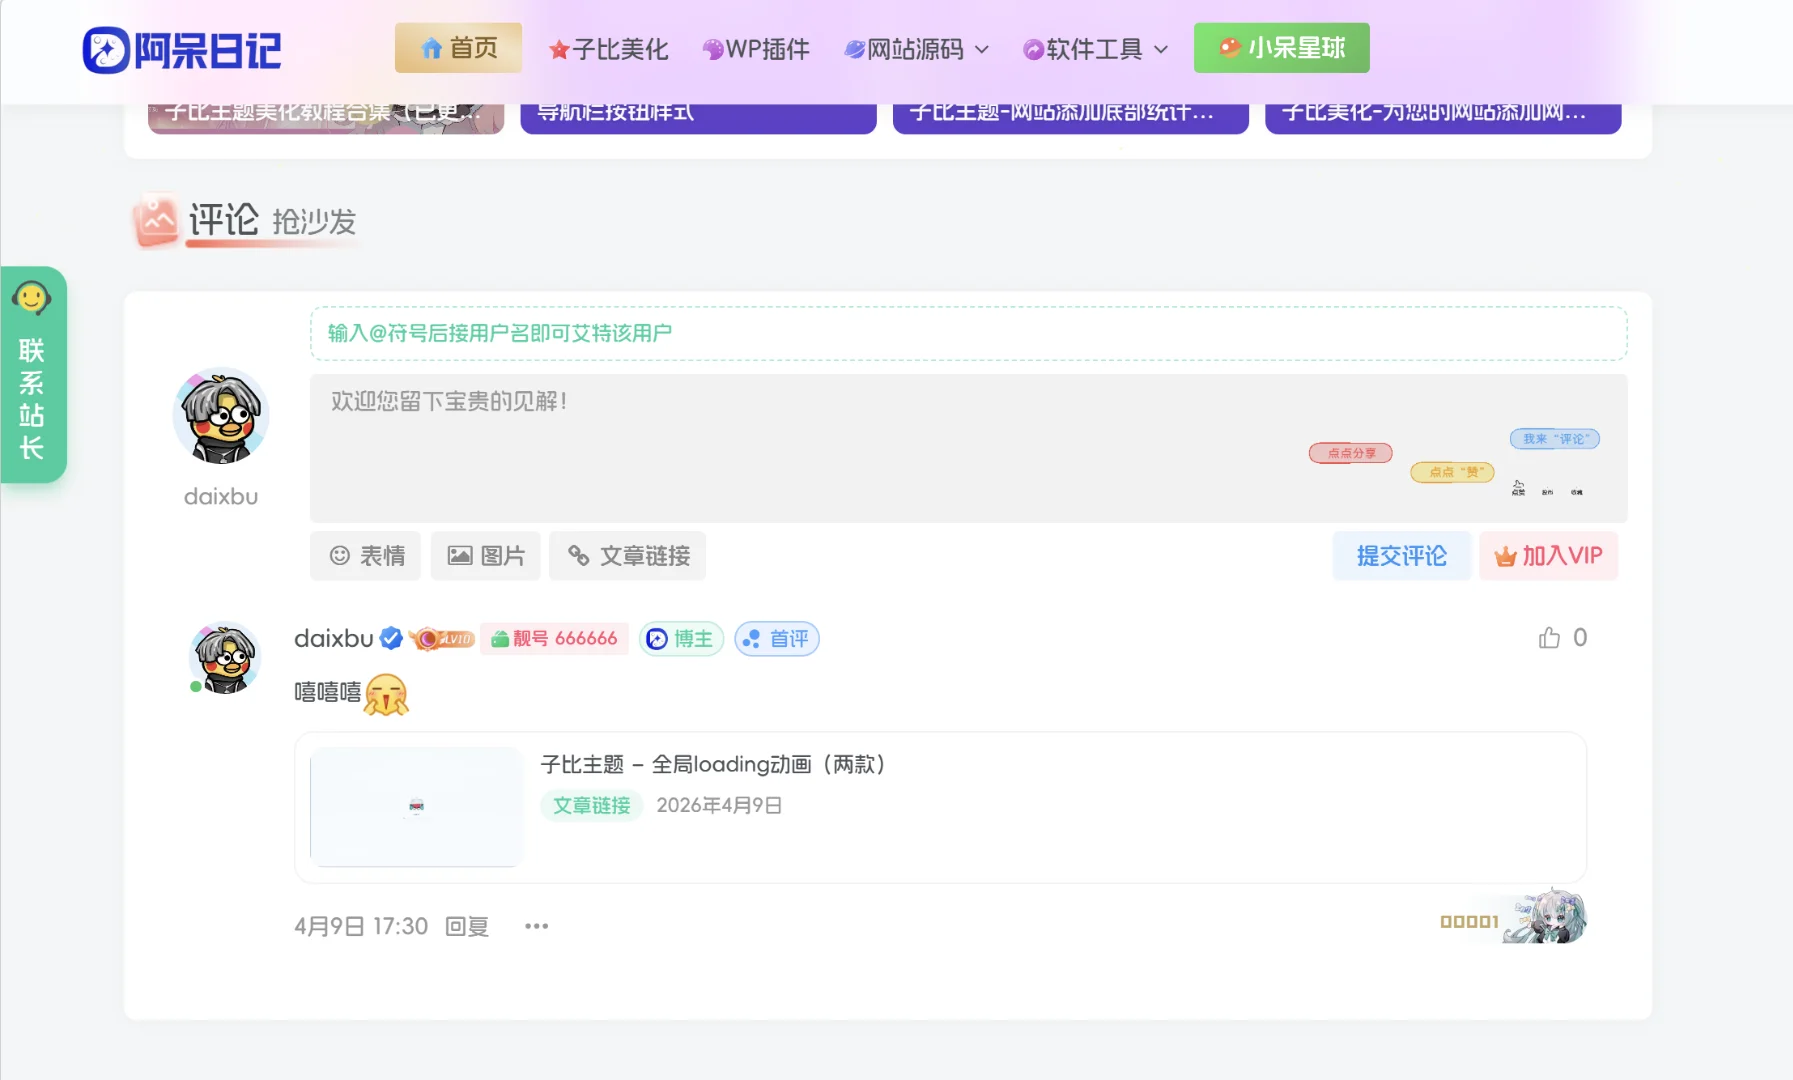Click the 博主 blogger badge
This screenshot has width=1793, height=1080.
point(680,639)
